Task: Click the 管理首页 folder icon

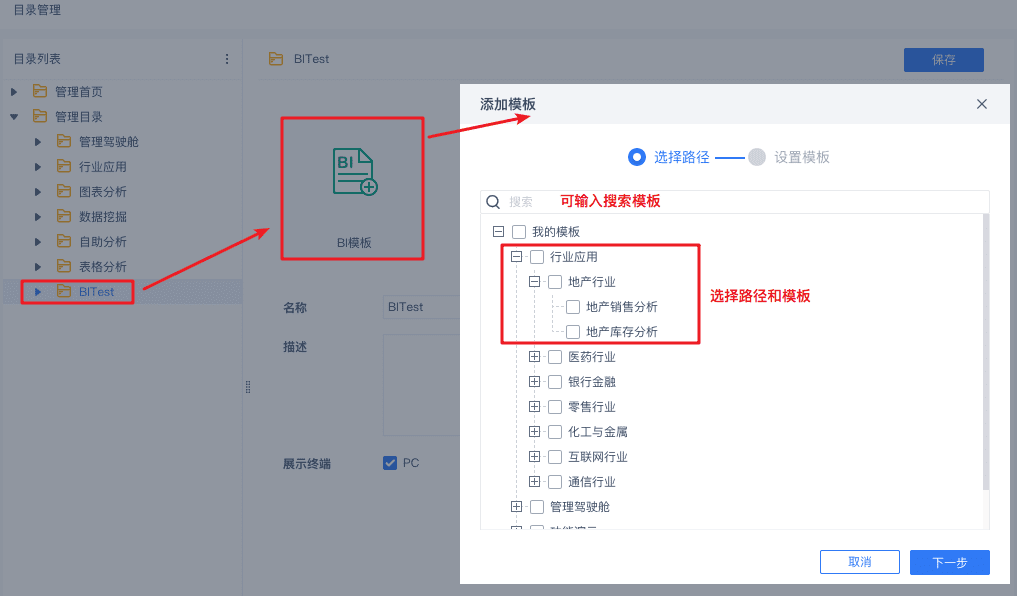Action: pos(40,91)
